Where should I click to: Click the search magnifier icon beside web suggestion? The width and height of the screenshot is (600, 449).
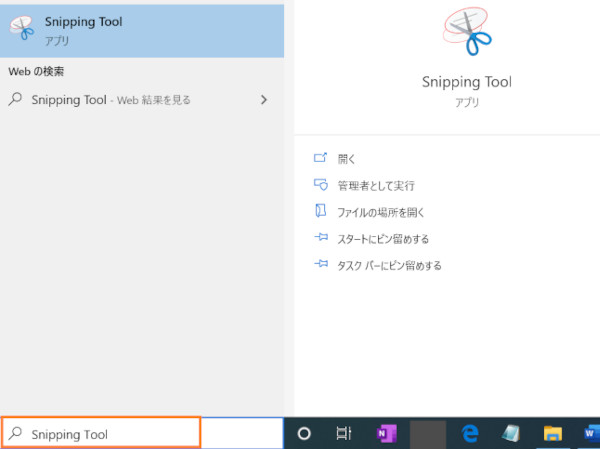[x=15, y=99]
